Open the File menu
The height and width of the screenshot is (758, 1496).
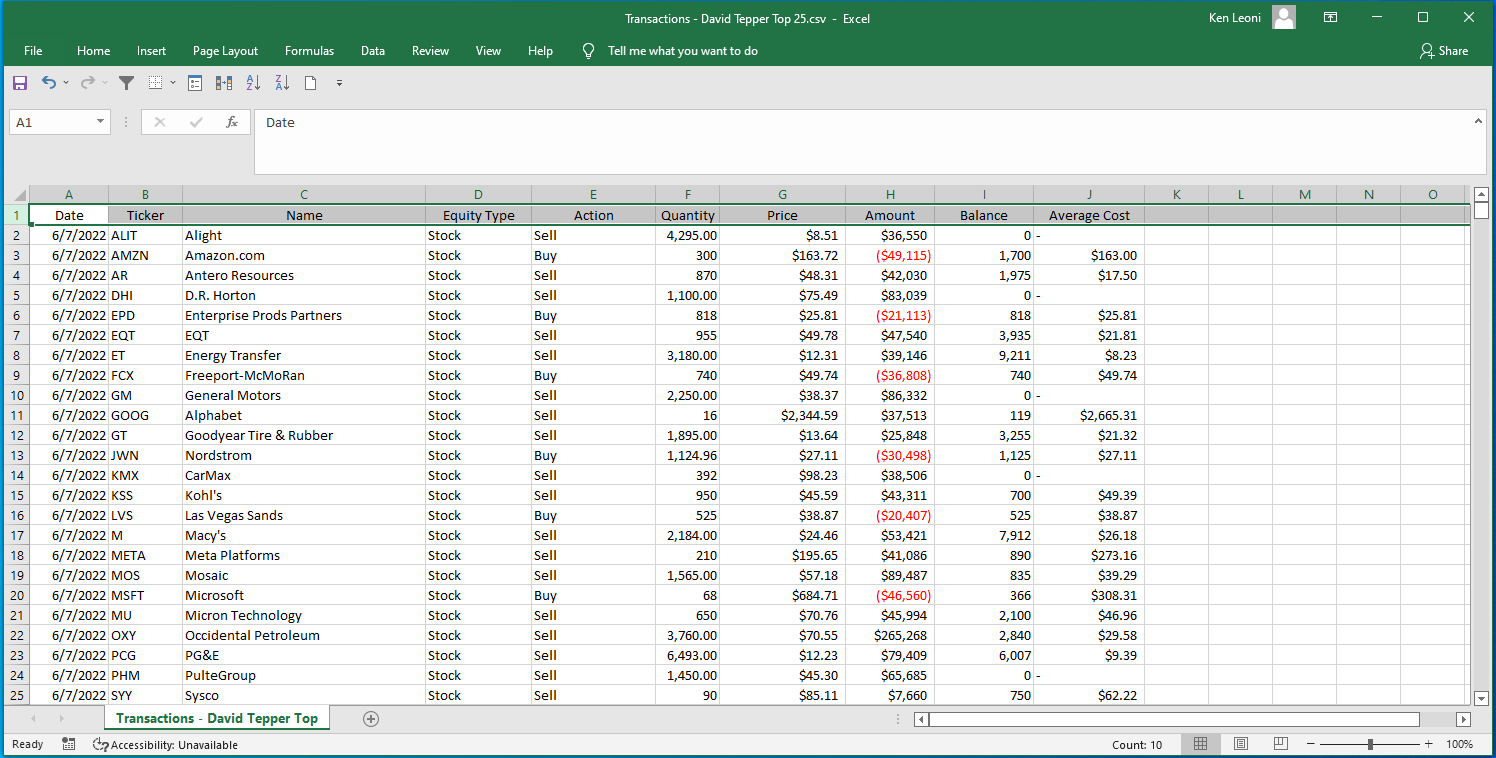(33, 50)
